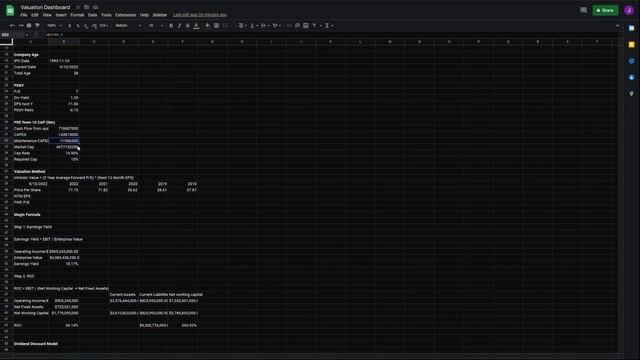Open the View menu
640x360 pixels.
point(47,15)
